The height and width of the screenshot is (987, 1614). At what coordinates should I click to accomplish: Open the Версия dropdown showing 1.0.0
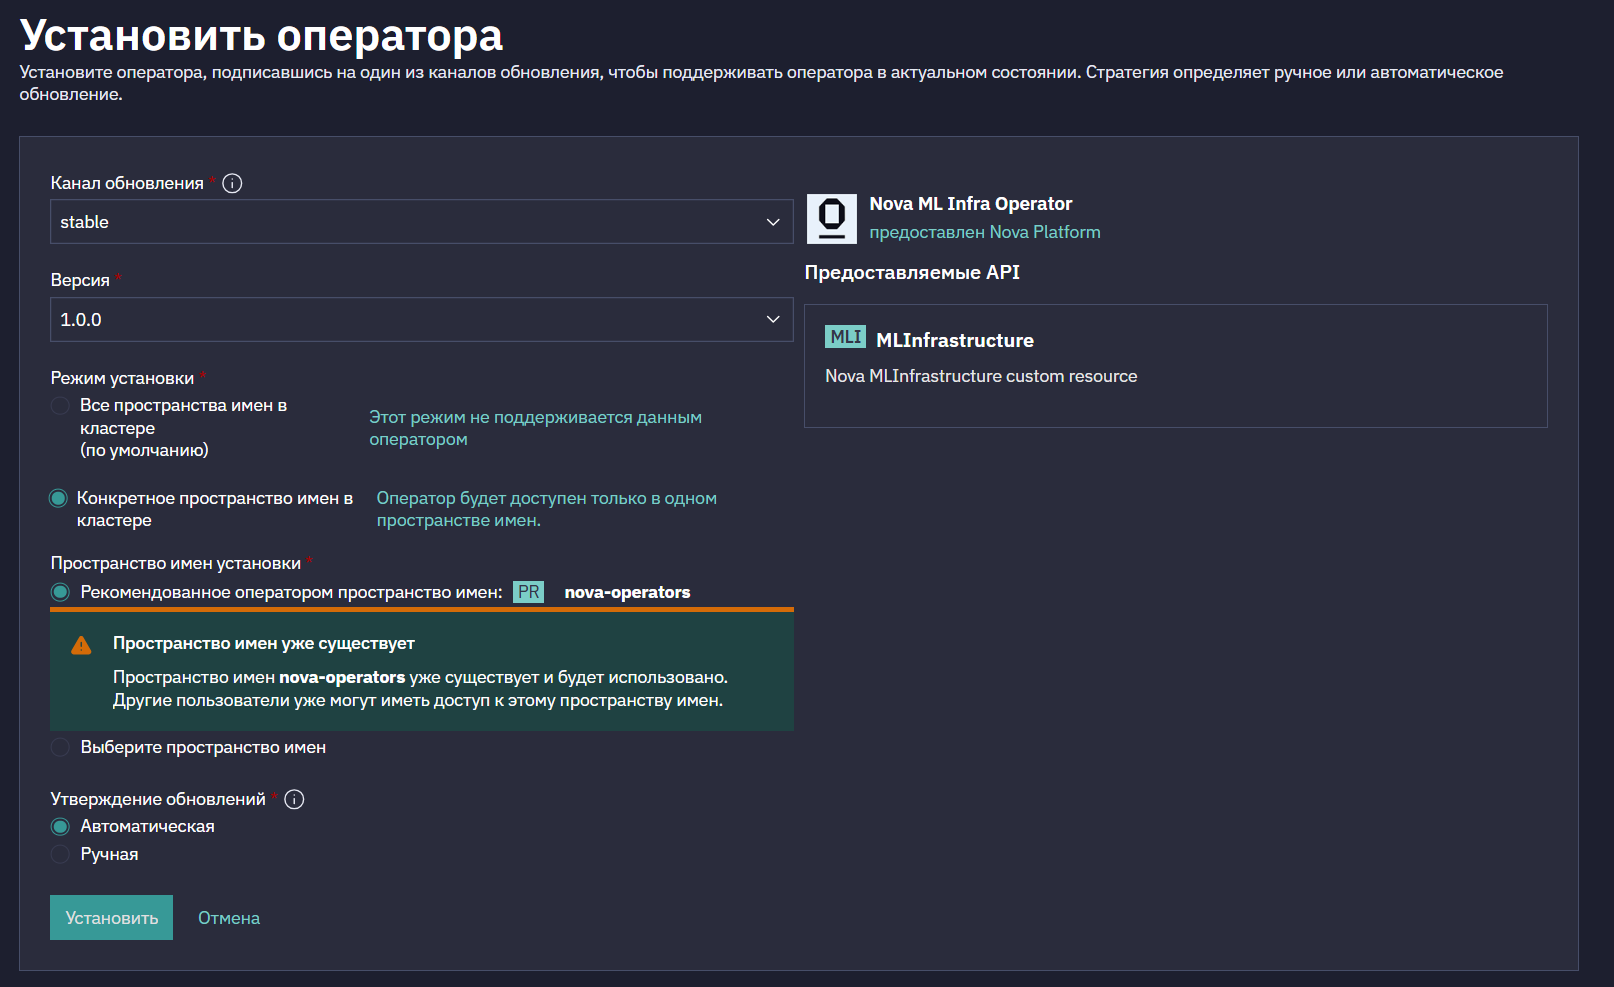click(x=421, y=320)
